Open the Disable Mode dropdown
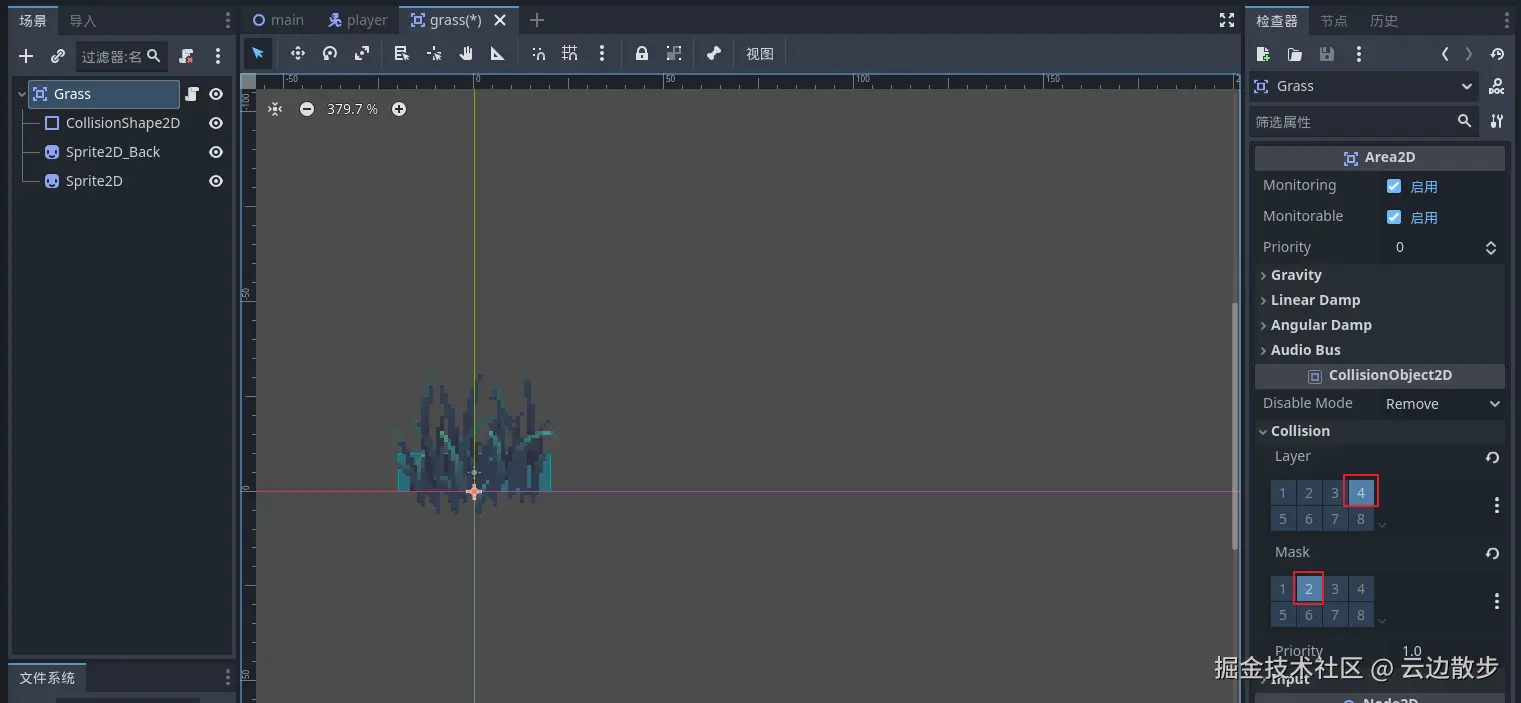Image resolution: width=1521 pixels, height=703 pixels. point(1442,404)
